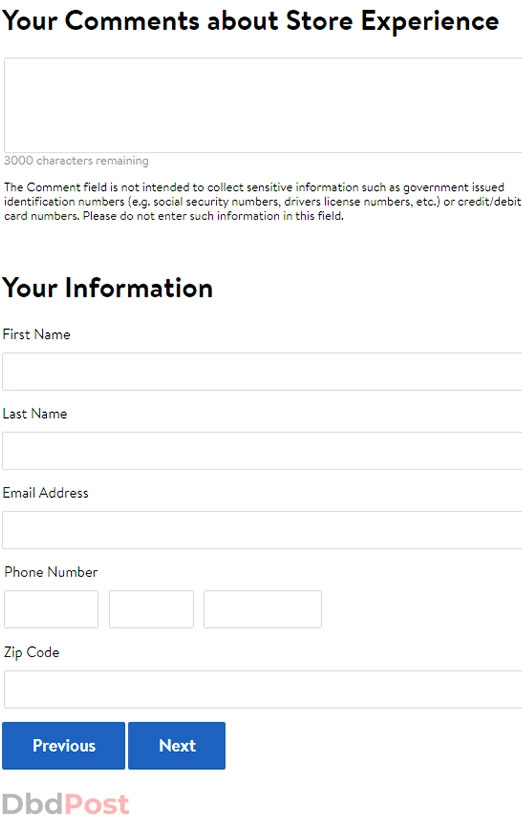This screenshot has height=826, width=522.
Task: Click the Zip Code label
Action: click(x=32, y=652)
